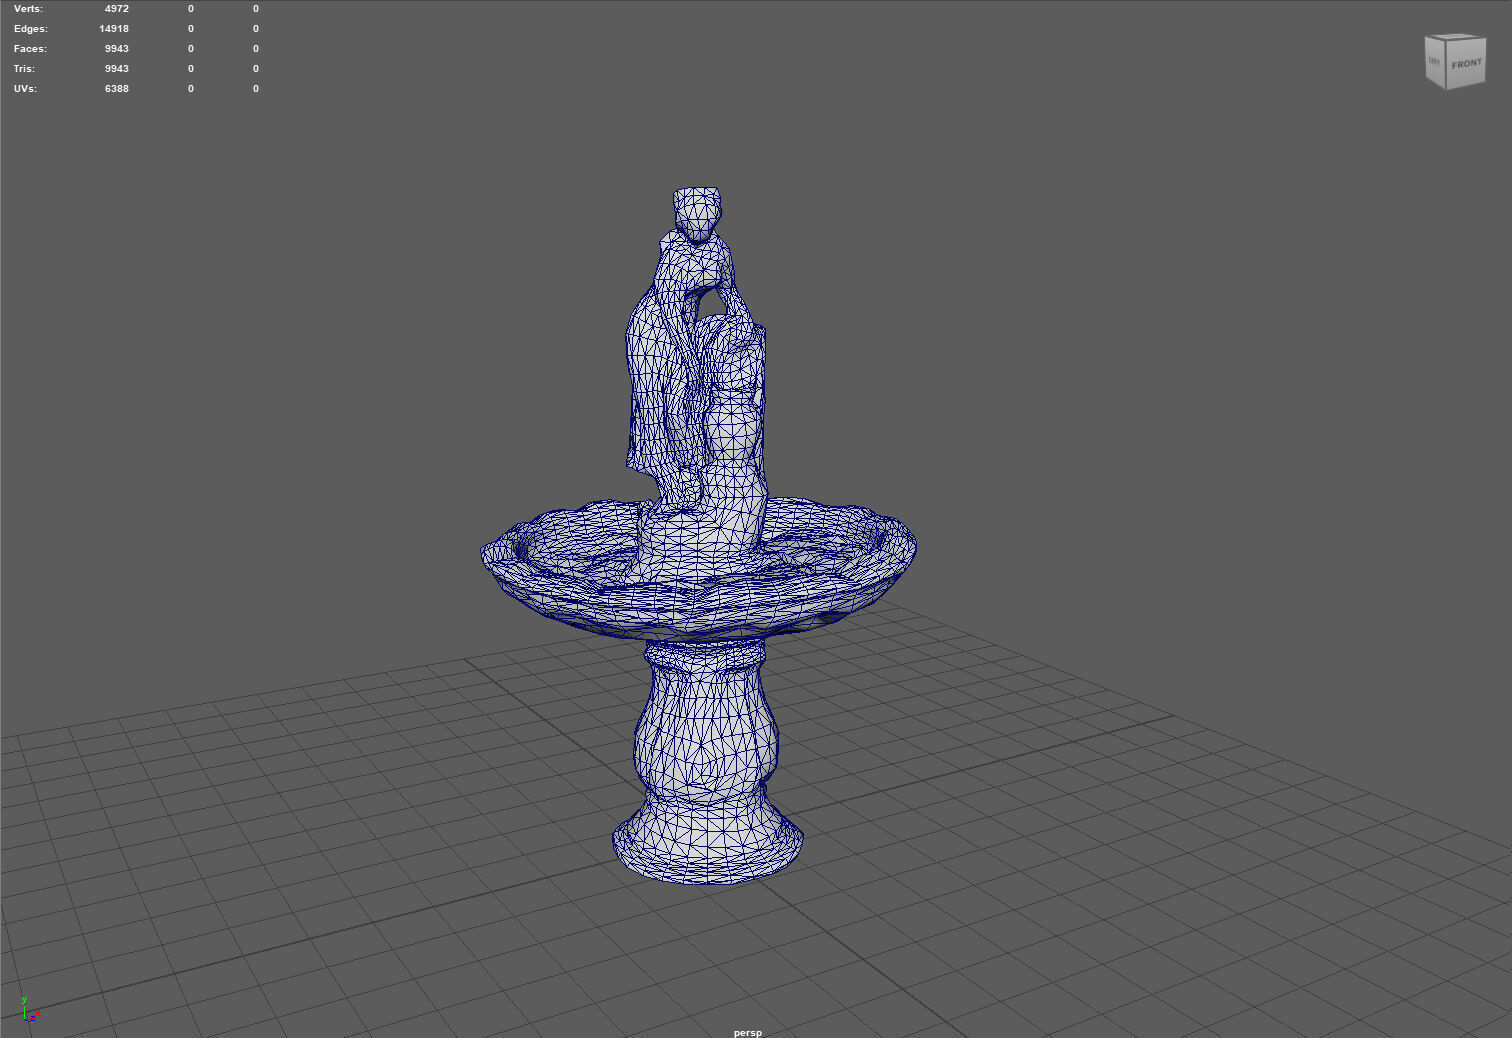This screenshot has height=1038, width=1512.
Task: Click the "Edges:" heads-up label
Action: 31,29
